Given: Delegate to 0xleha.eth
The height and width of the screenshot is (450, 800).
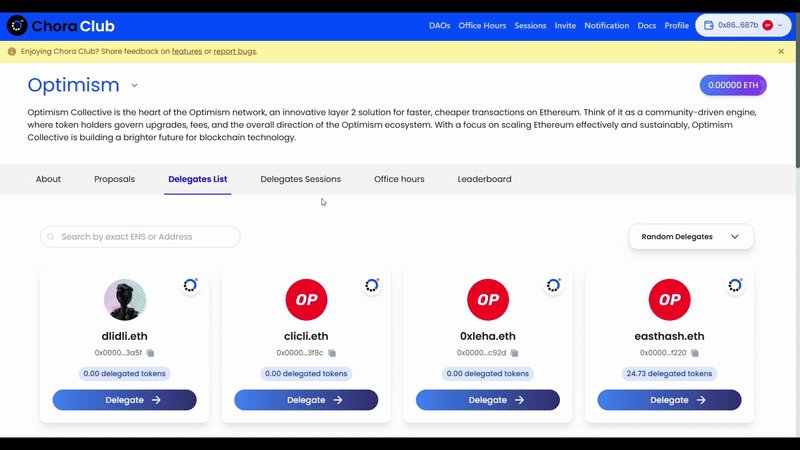Looking at the screenshot, I should [x=488, y=400].
